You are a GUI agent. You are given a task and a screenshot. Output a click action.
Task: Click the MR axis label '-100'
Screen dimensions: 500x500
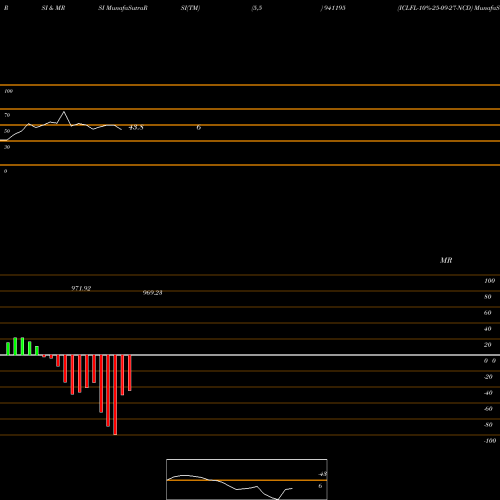pos(490,441)
